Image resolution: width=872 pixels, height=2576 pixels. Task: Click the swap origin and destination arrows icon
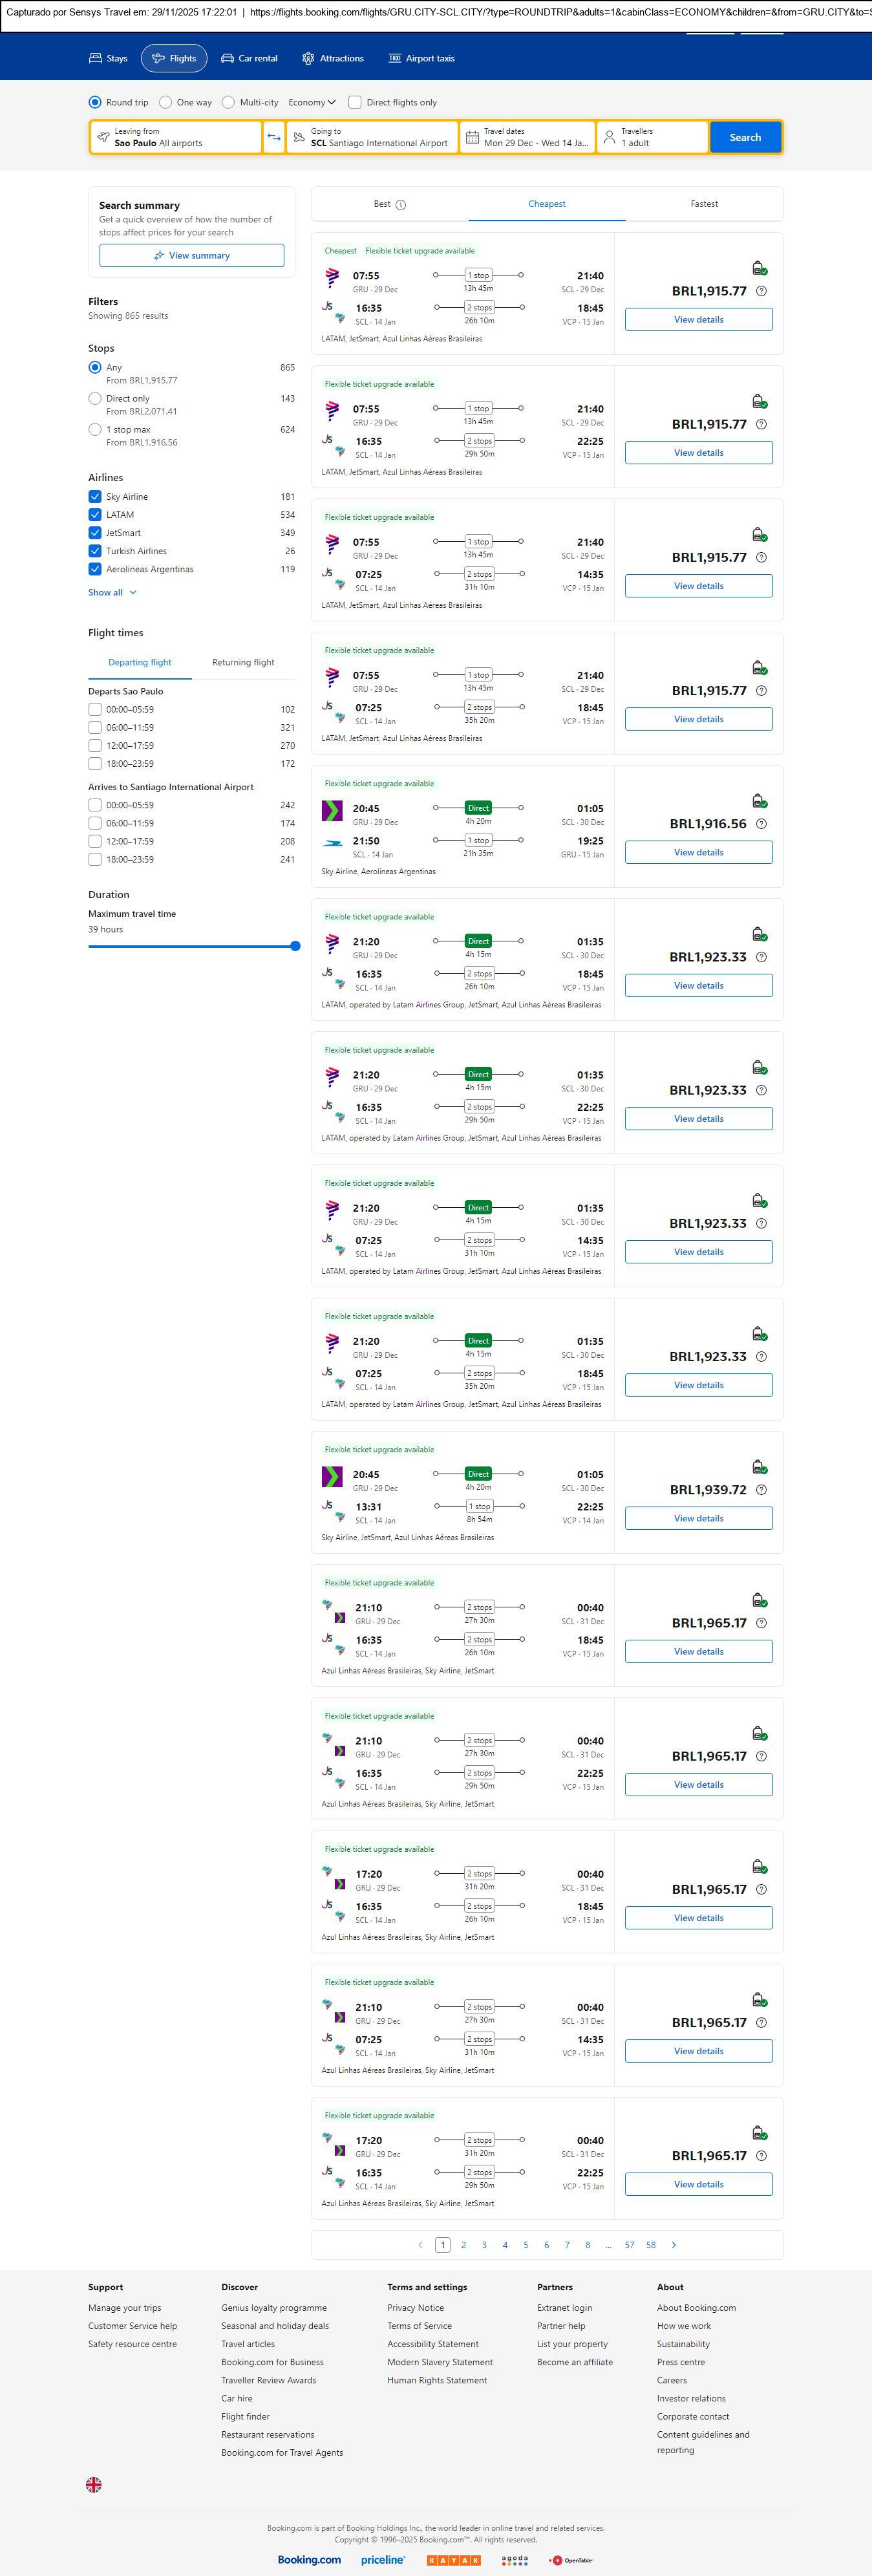[273, 137]
